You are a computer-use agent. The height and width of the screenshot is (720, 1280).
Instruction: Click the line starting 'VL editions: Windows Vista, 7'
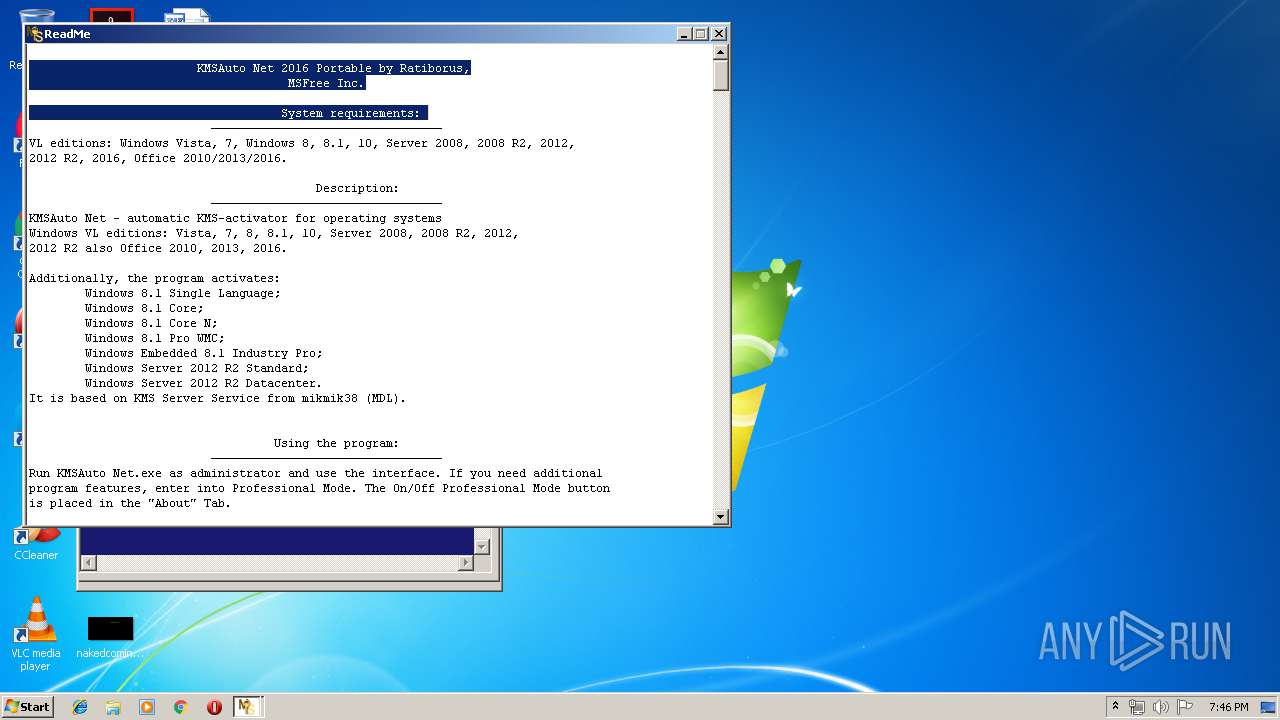tap(302, 143)
